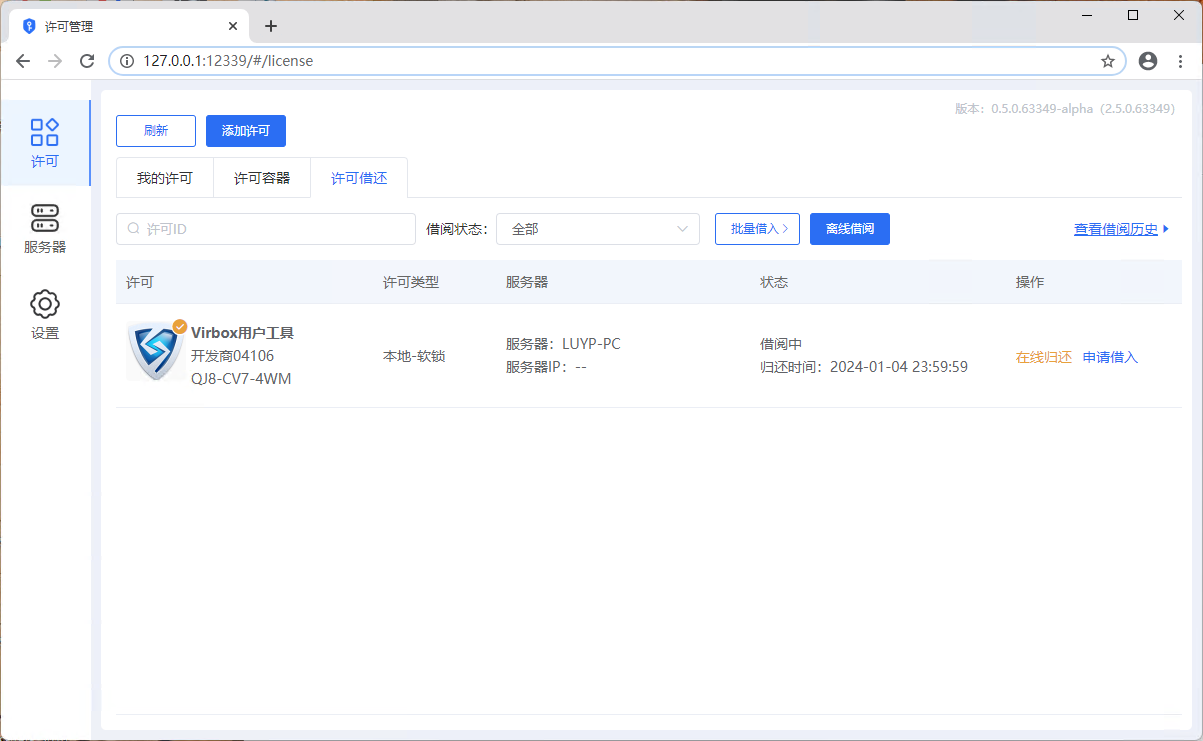Click 申请借入 for Virbox用户工具

(1110, 357)
